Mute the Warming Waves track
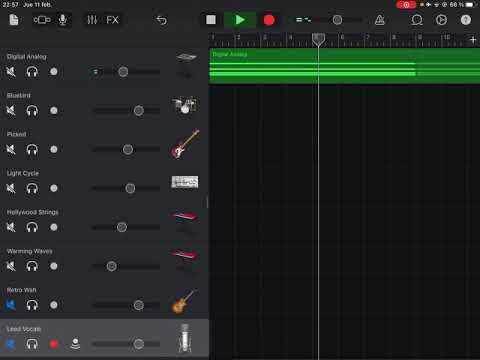Viewport: 480px width, 360px height. pos(11,266)
